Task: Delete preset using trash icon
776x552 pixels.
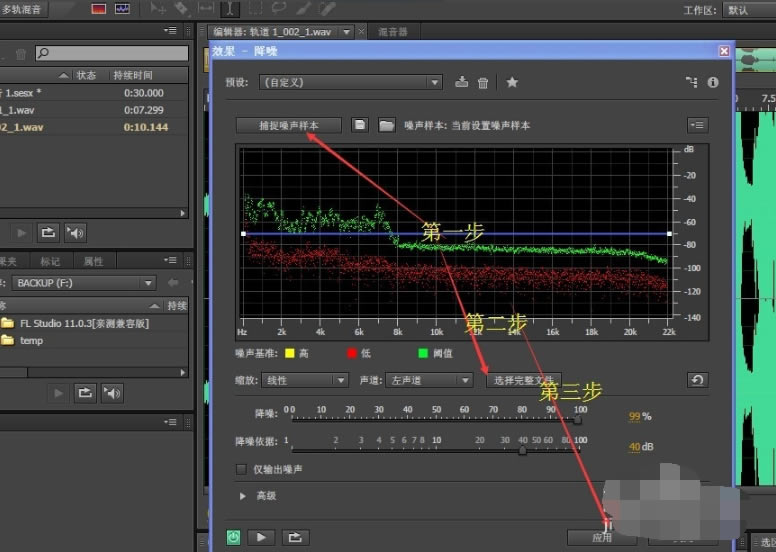Action: (x=483, y=83)
